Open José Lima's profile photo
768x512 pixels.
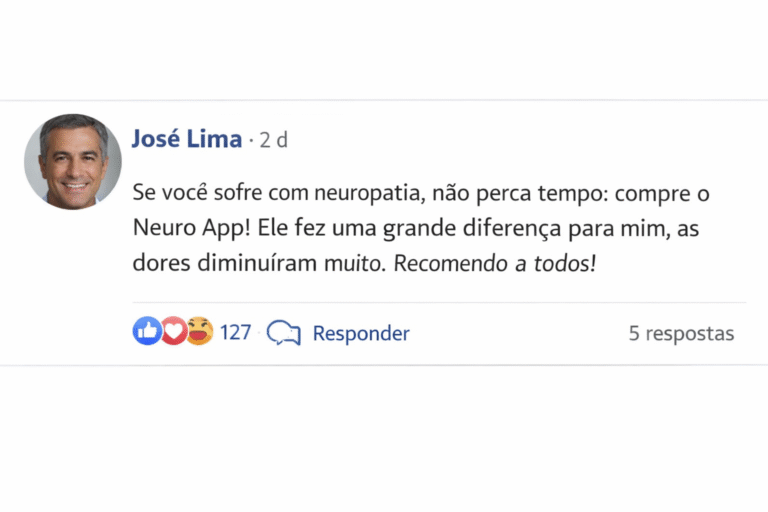pyautogui.click(x=73, y=160)
